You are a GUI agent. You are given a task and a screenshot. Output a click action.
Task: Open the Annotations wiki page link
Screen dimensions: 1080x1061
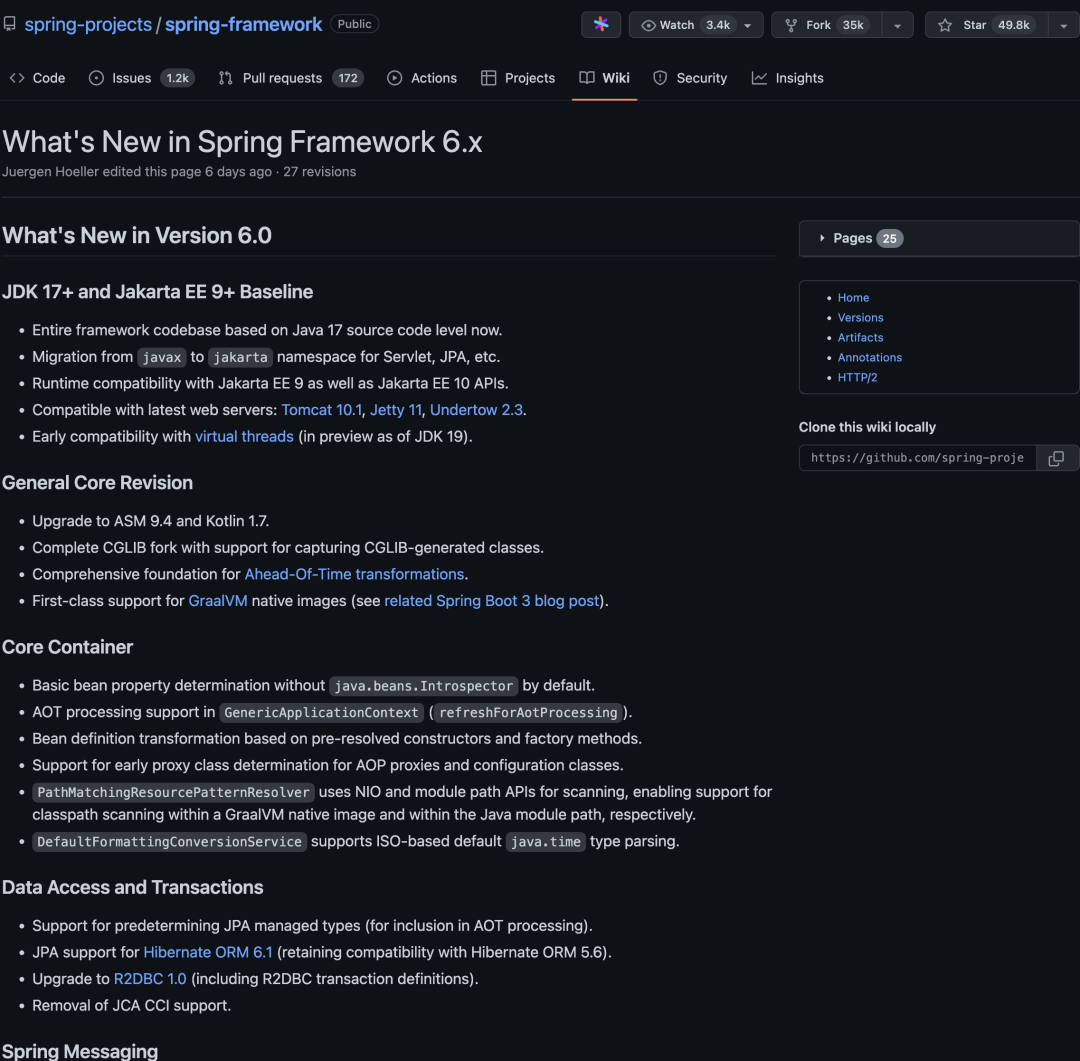point(869,358)
